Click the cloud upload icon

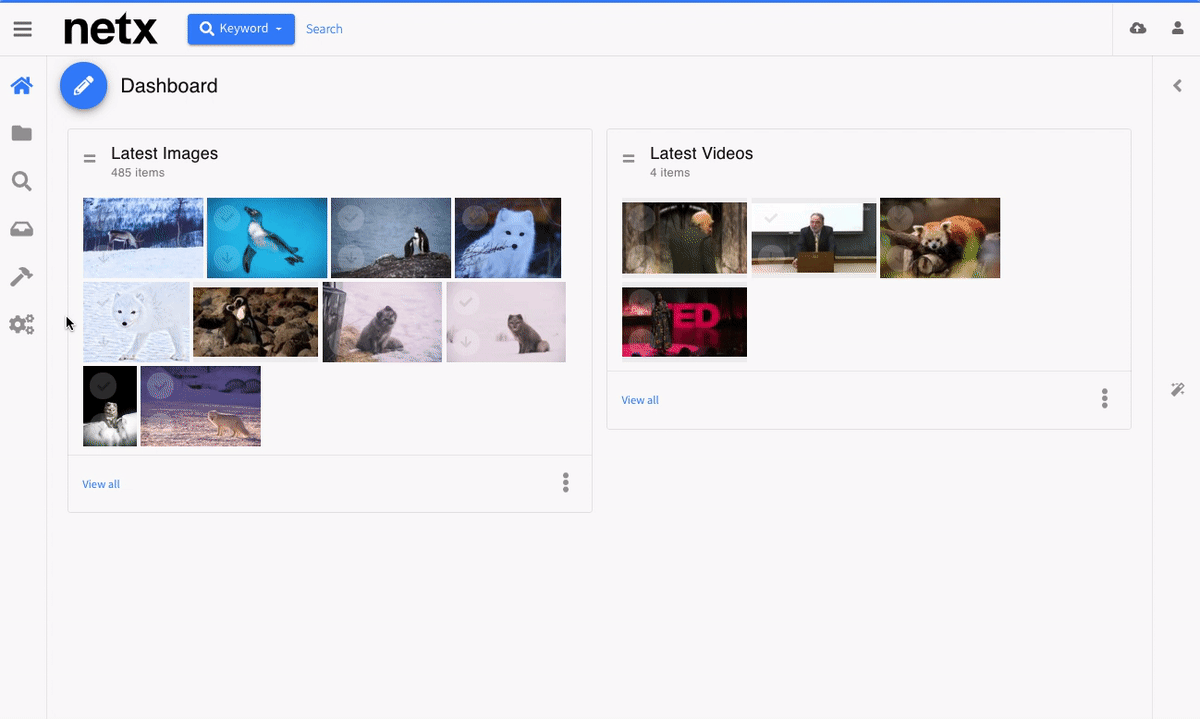point(1138,29)
